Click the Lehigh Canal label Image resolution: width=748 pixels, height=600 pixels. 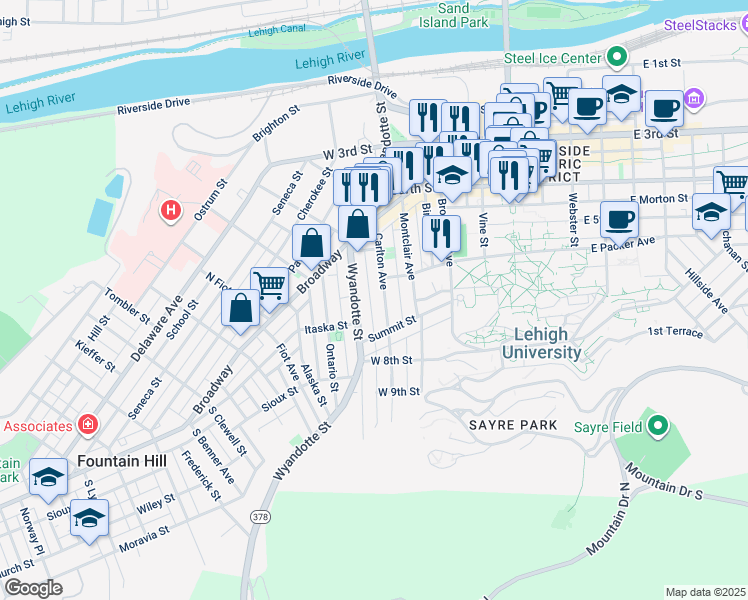pos(277,31)
